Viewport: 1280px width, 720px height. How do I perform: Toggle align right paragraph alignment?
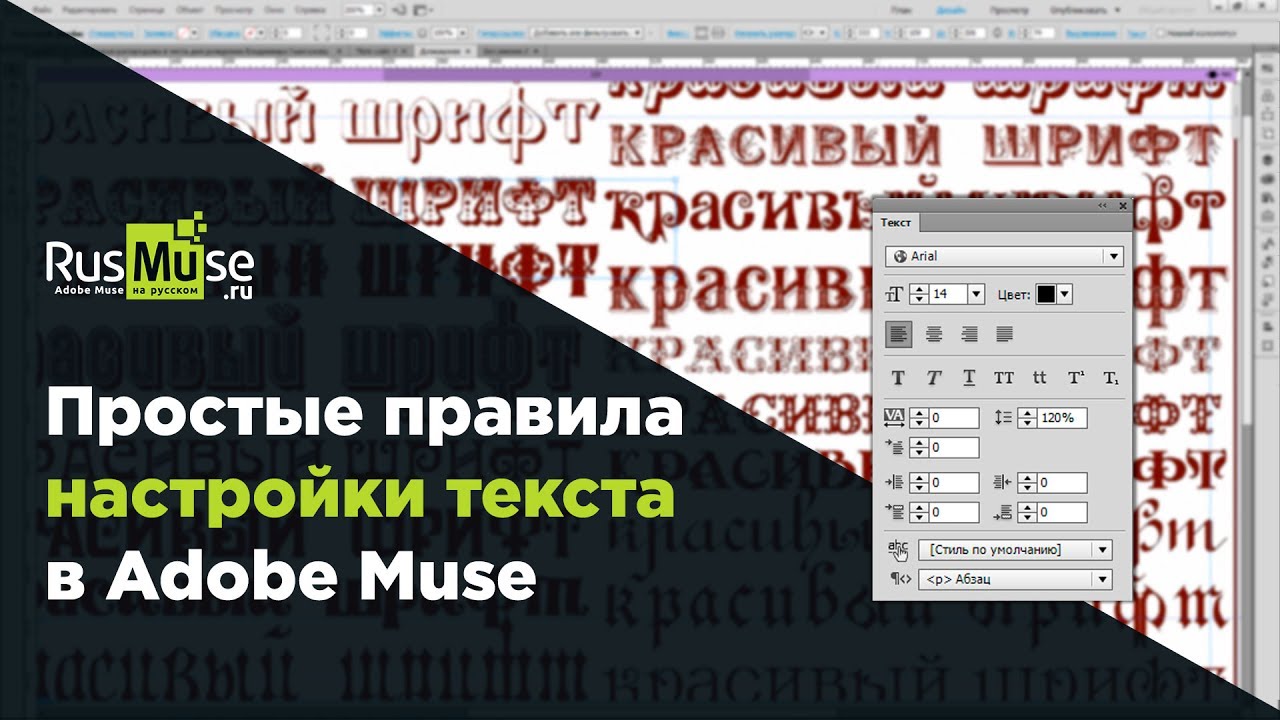(969, 334)
